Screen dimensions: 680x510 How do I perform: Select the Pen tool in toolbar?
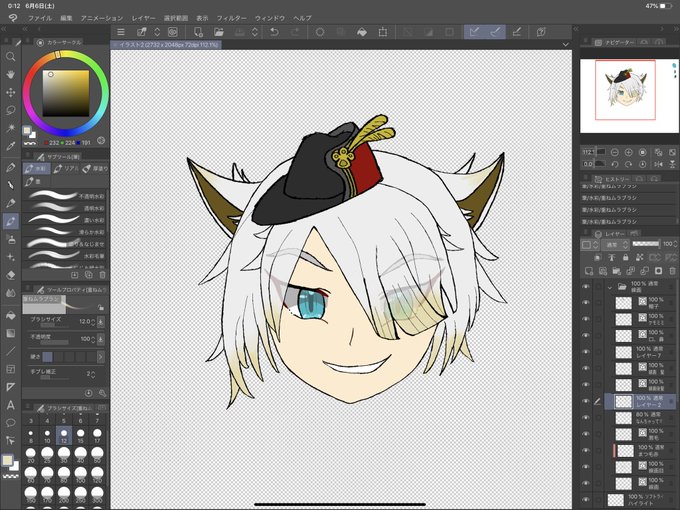[10, 167]
